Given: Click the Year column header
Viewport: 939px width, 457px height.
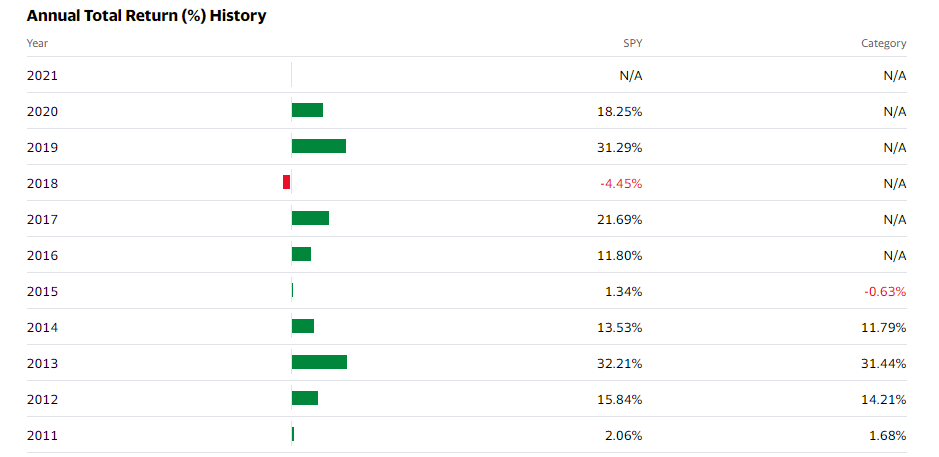Looking at the screenshot, I should pos(37,43).
